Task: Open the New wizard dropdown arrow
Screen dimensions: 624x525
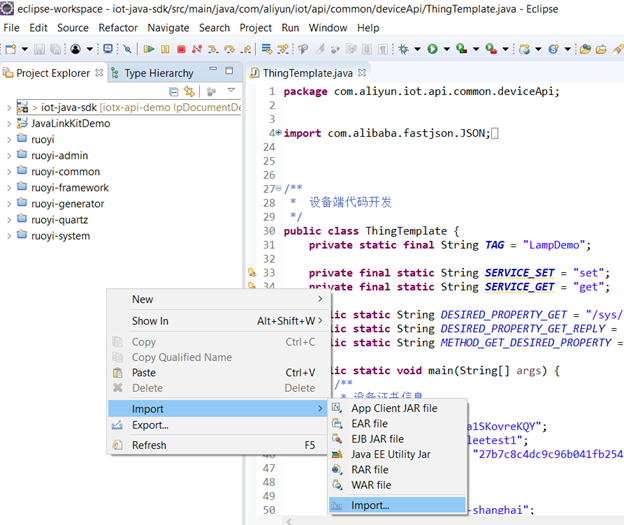Action: 25,49
